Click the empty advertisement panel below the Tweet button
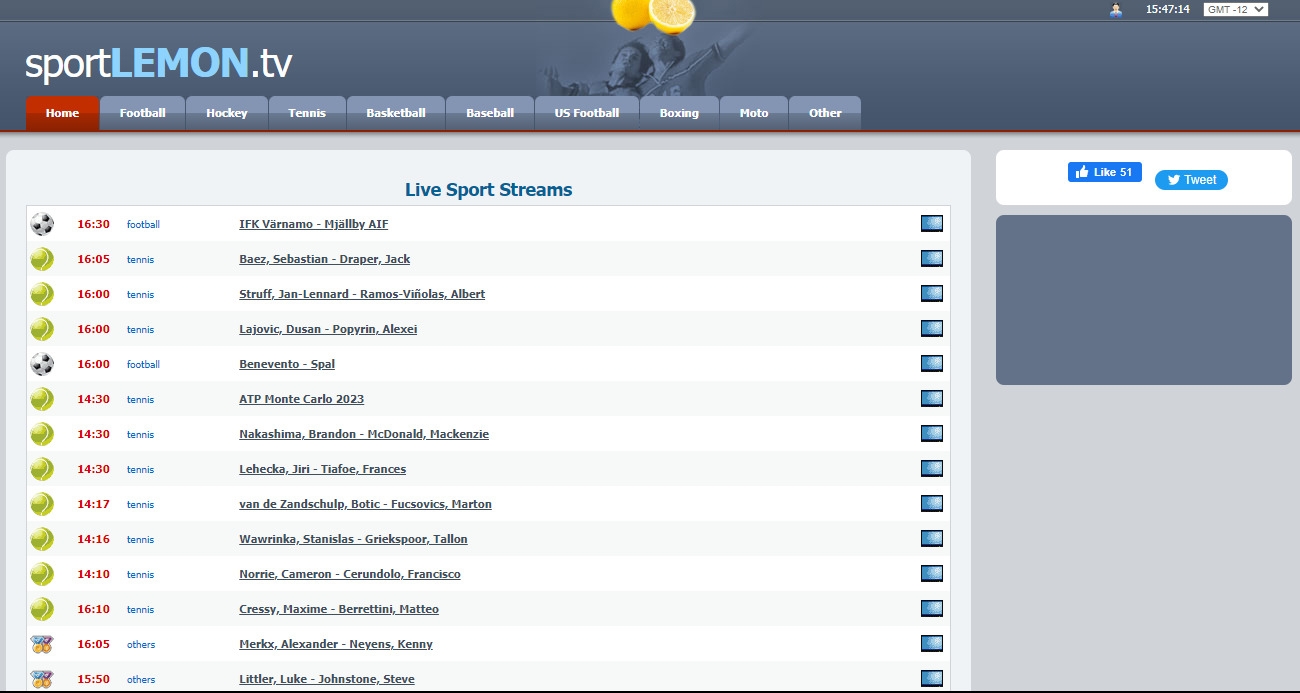 pos(1144,299)
